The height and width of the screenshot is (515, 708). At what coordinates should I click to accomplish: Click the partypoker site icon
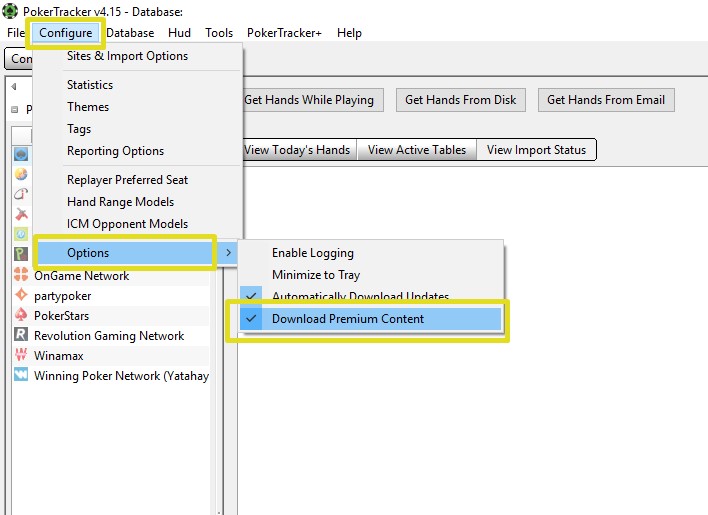click(21, 295)
